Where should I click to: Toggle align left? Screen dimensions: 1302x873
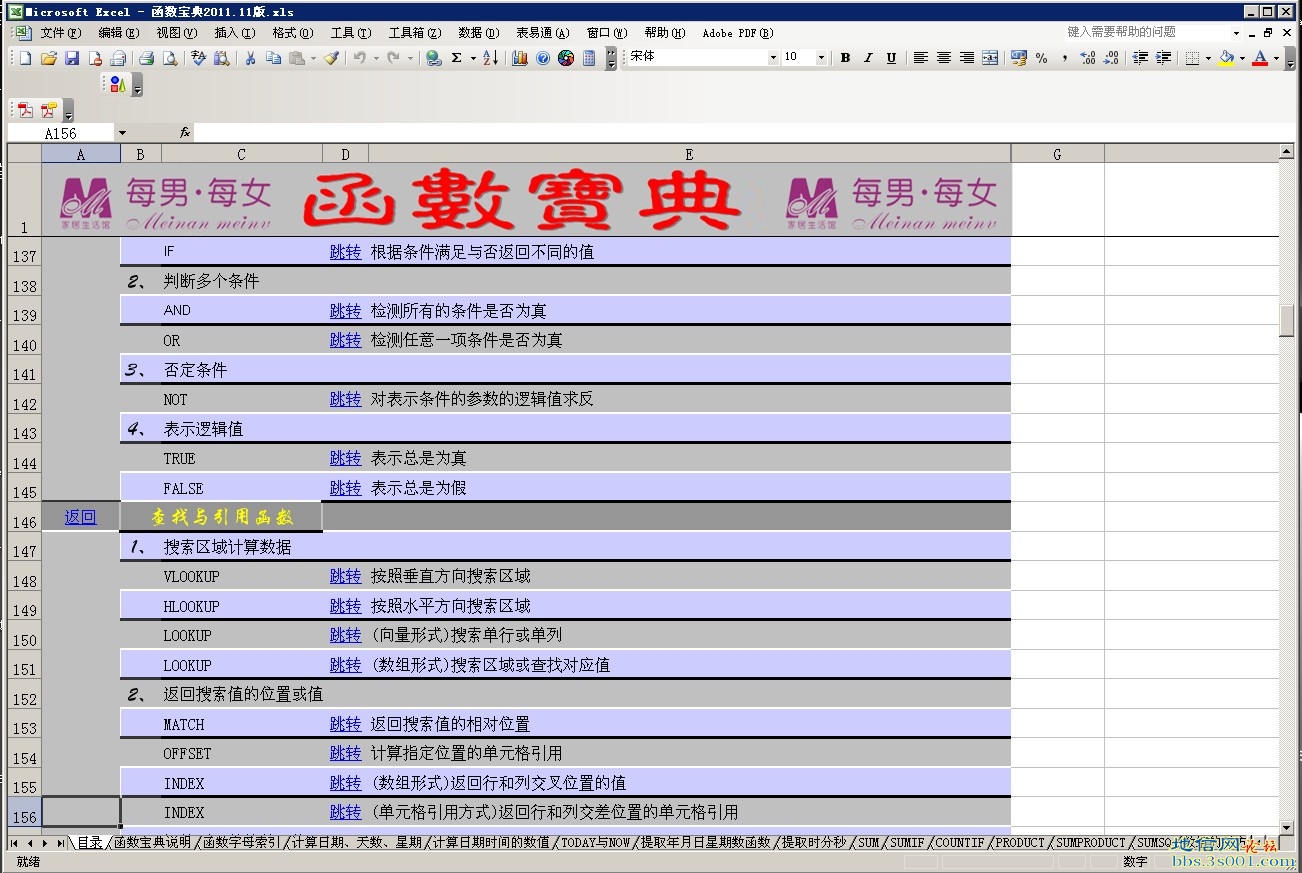point(920,58)
